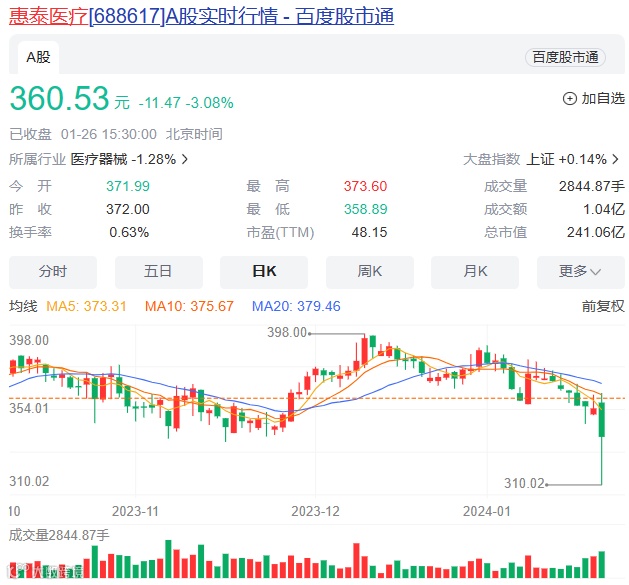The height and width of the screenshot is (585, 629).
Task: Switch to the 周K chart tab
Action: pos(369,272)
